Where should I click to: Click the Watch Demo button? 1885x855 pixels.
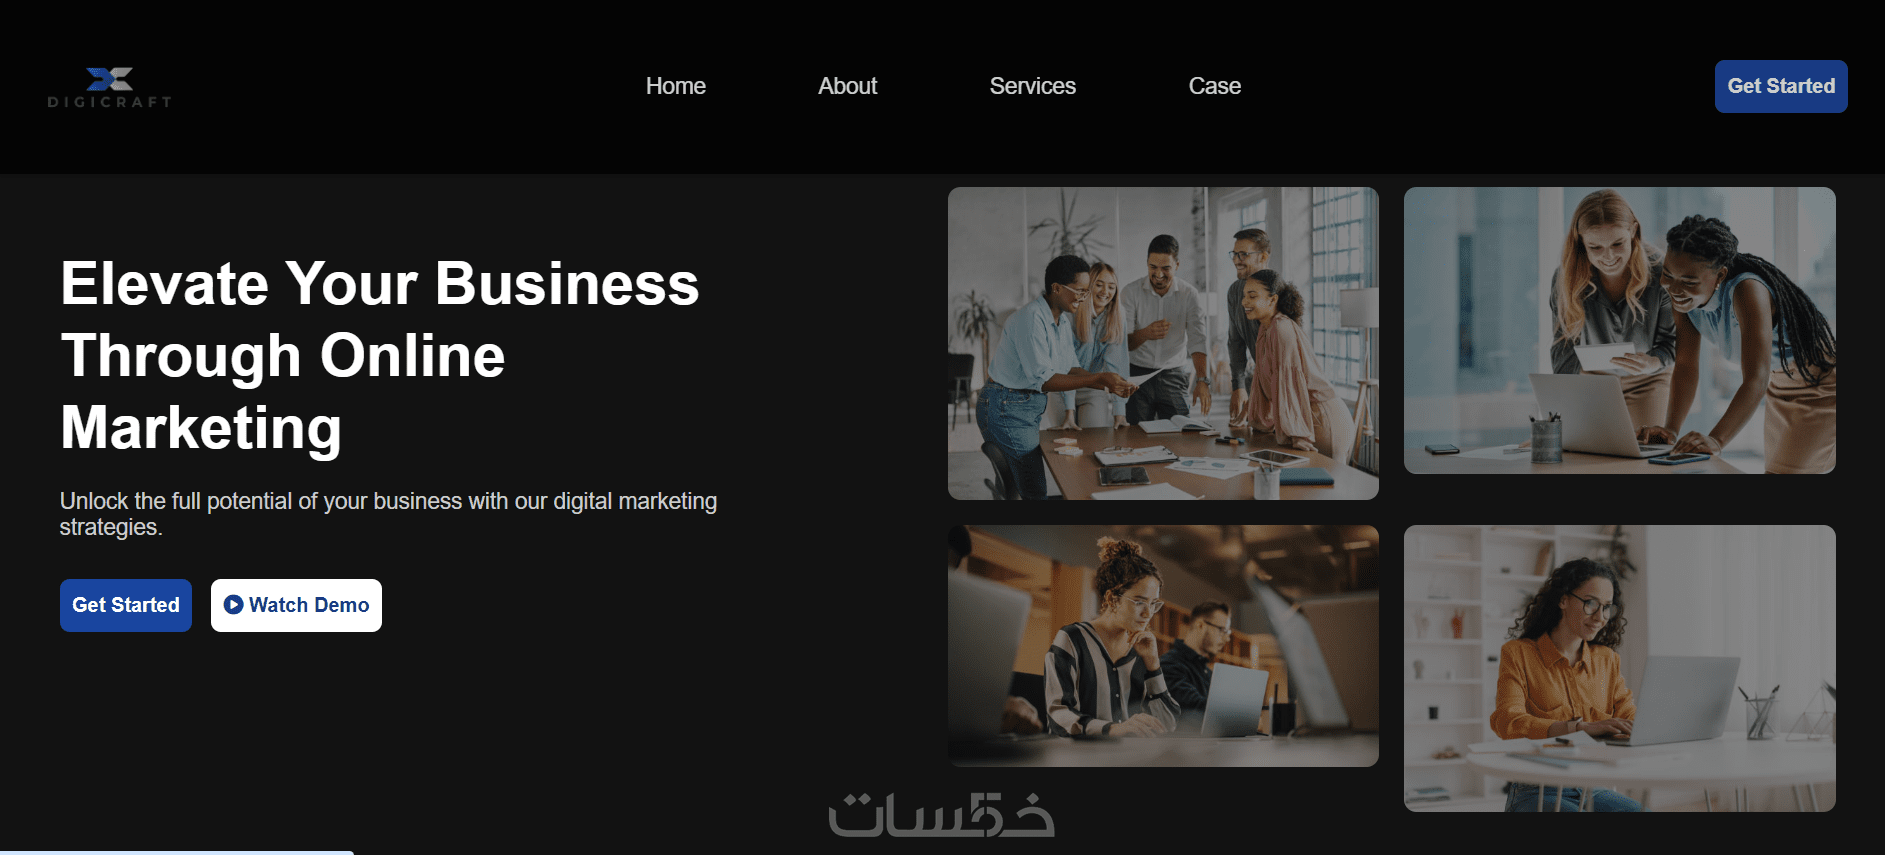pos(296,605)
